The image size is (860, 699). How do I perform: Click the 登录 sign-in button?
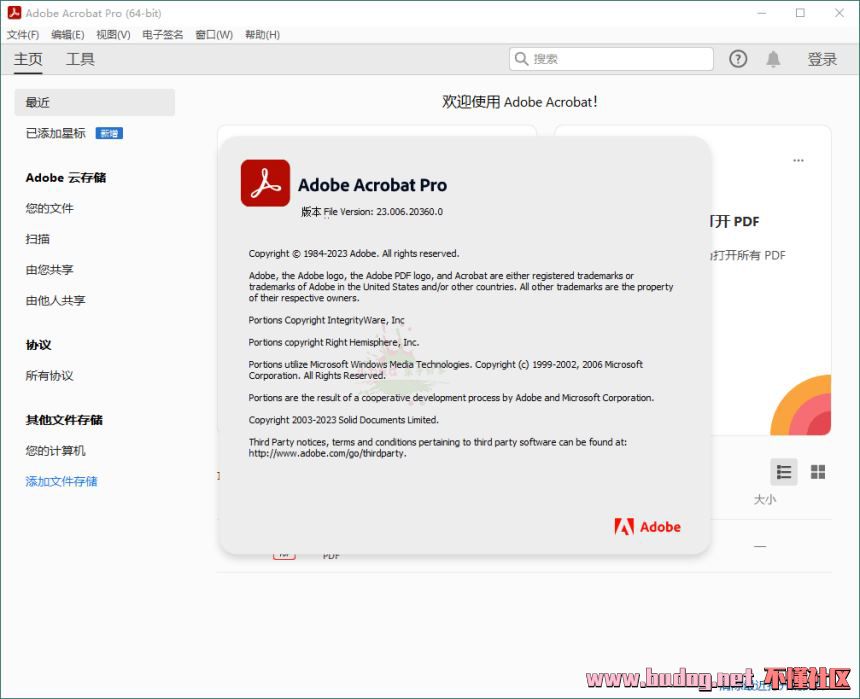pos(822,59)
